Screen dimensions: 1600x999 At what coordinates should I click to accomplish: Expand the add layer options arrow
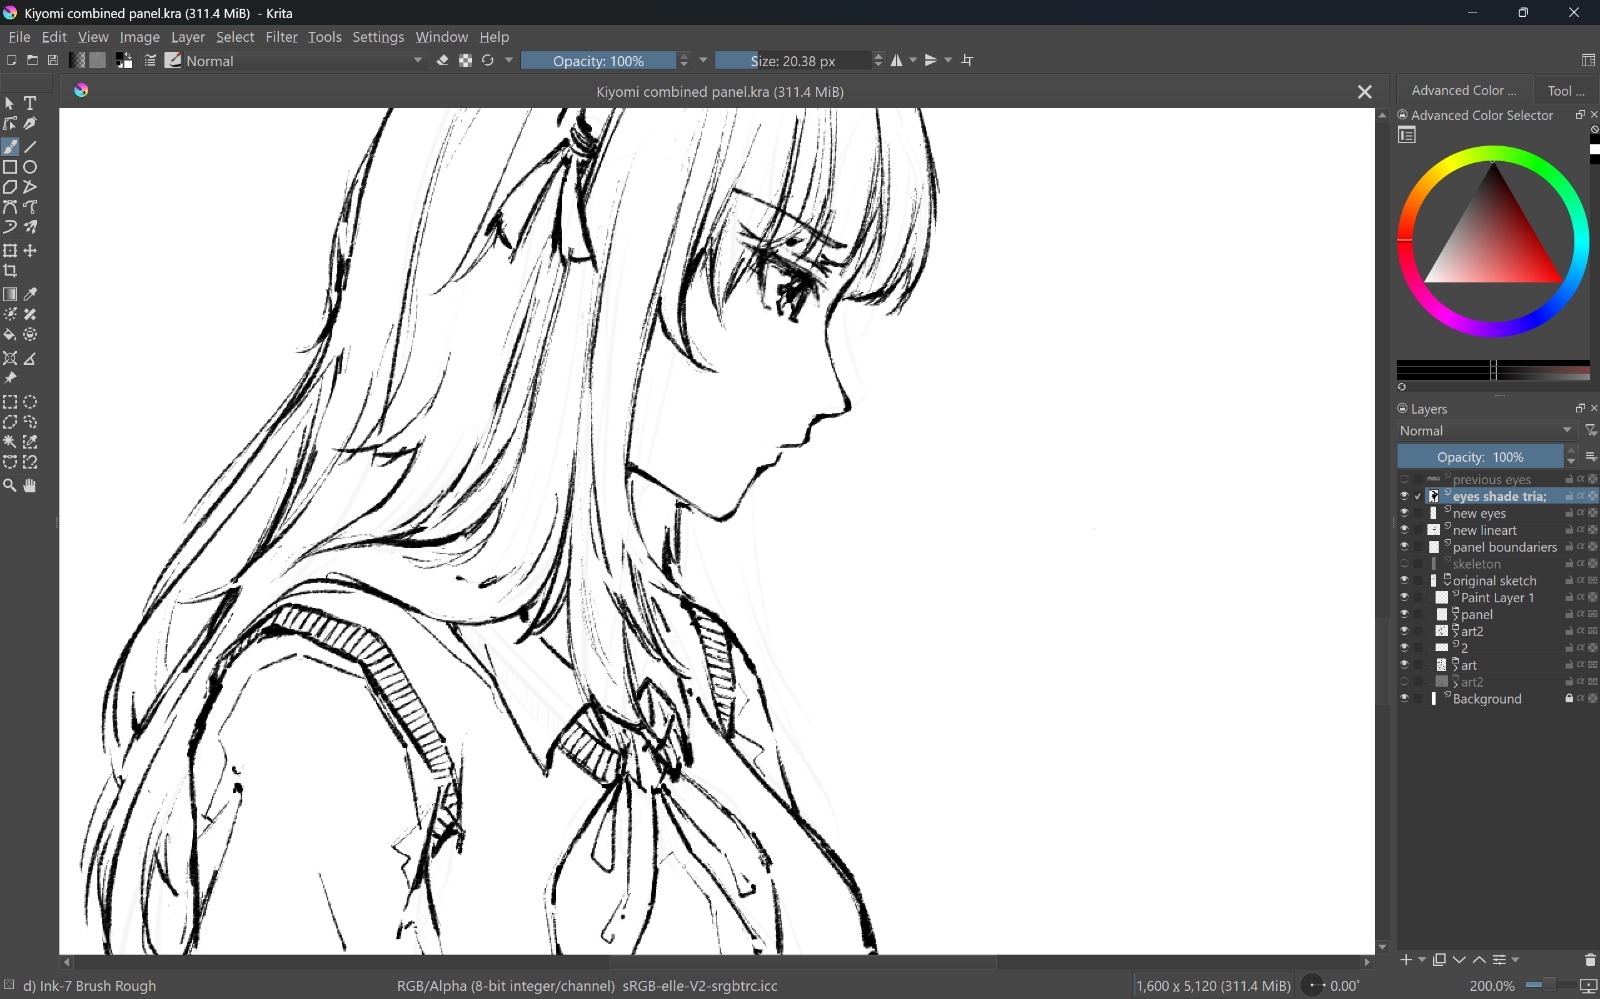tap(1421, 960)
